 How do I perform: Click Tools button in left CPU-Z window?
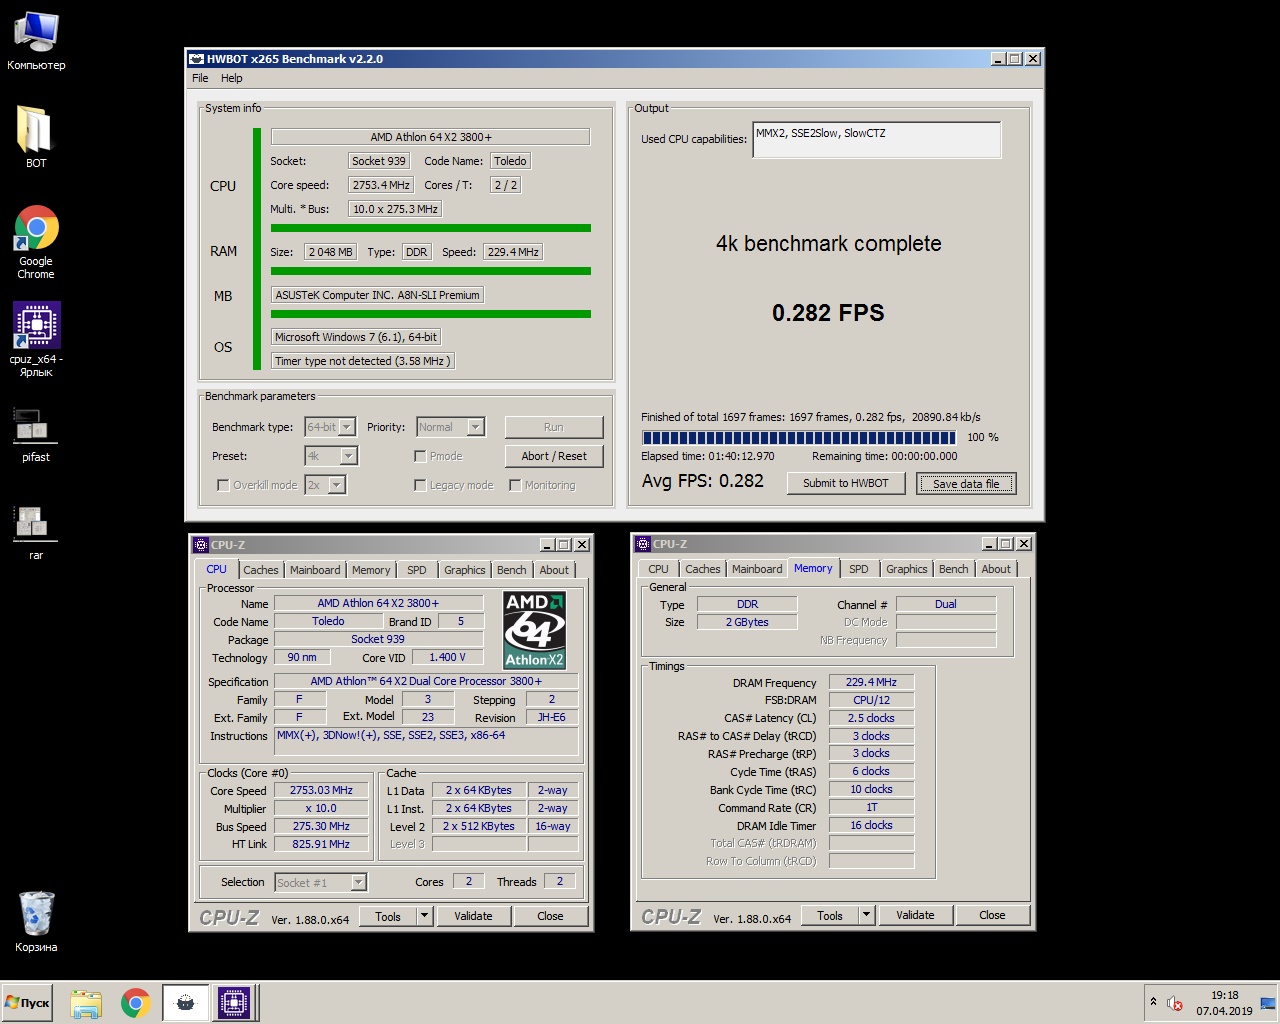388,916
